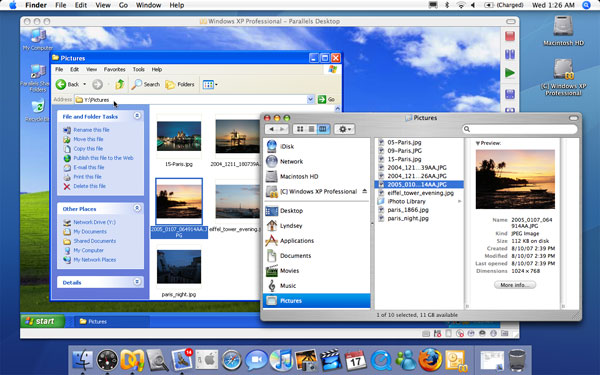Open the Recycle Bin on XP desktop
This screenshot has height=375, width=600.
pyautogui.click(x=37, y=110)
